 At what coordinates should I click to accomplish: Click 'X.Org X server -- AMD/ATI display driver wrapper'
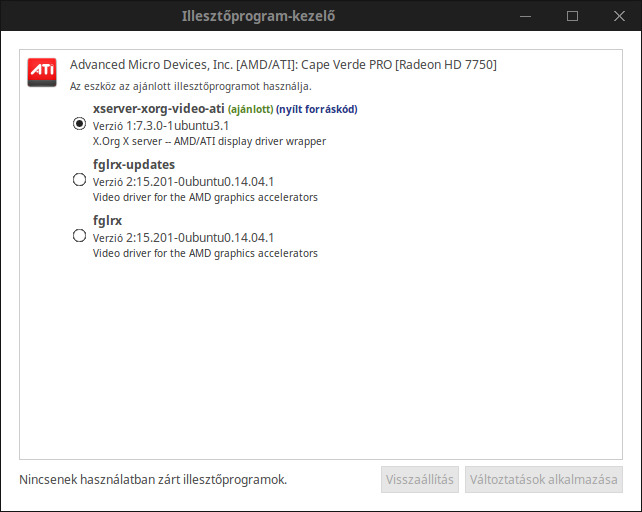[209, 141]
